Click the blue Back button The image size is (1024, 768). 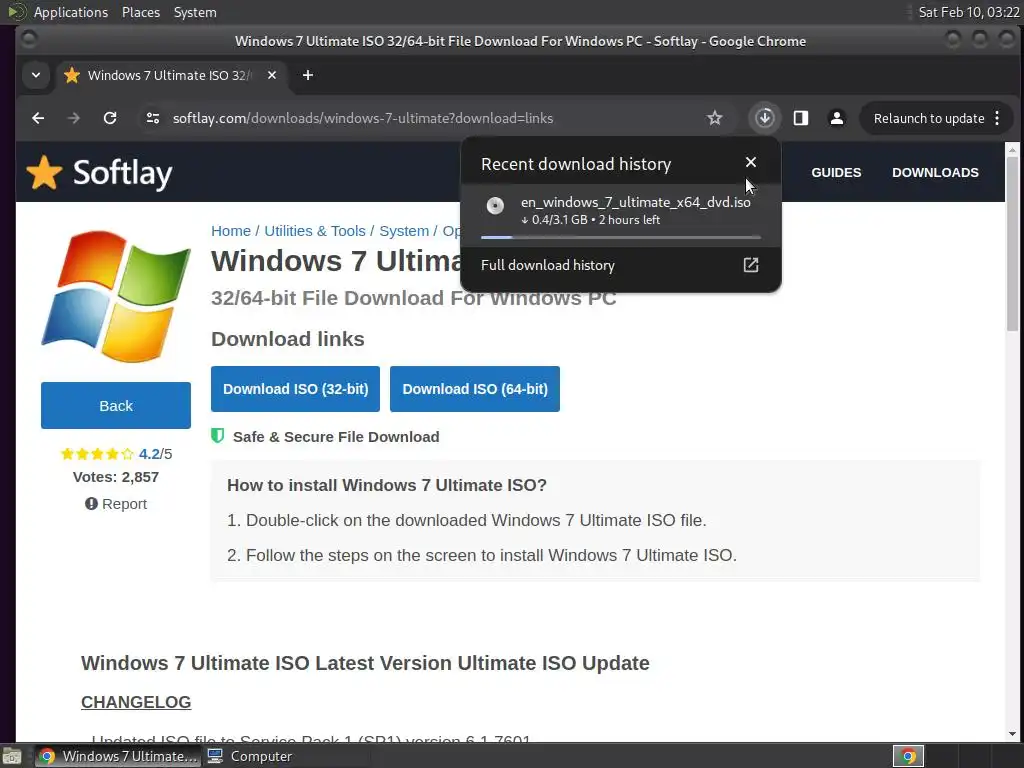coord(116,406)
